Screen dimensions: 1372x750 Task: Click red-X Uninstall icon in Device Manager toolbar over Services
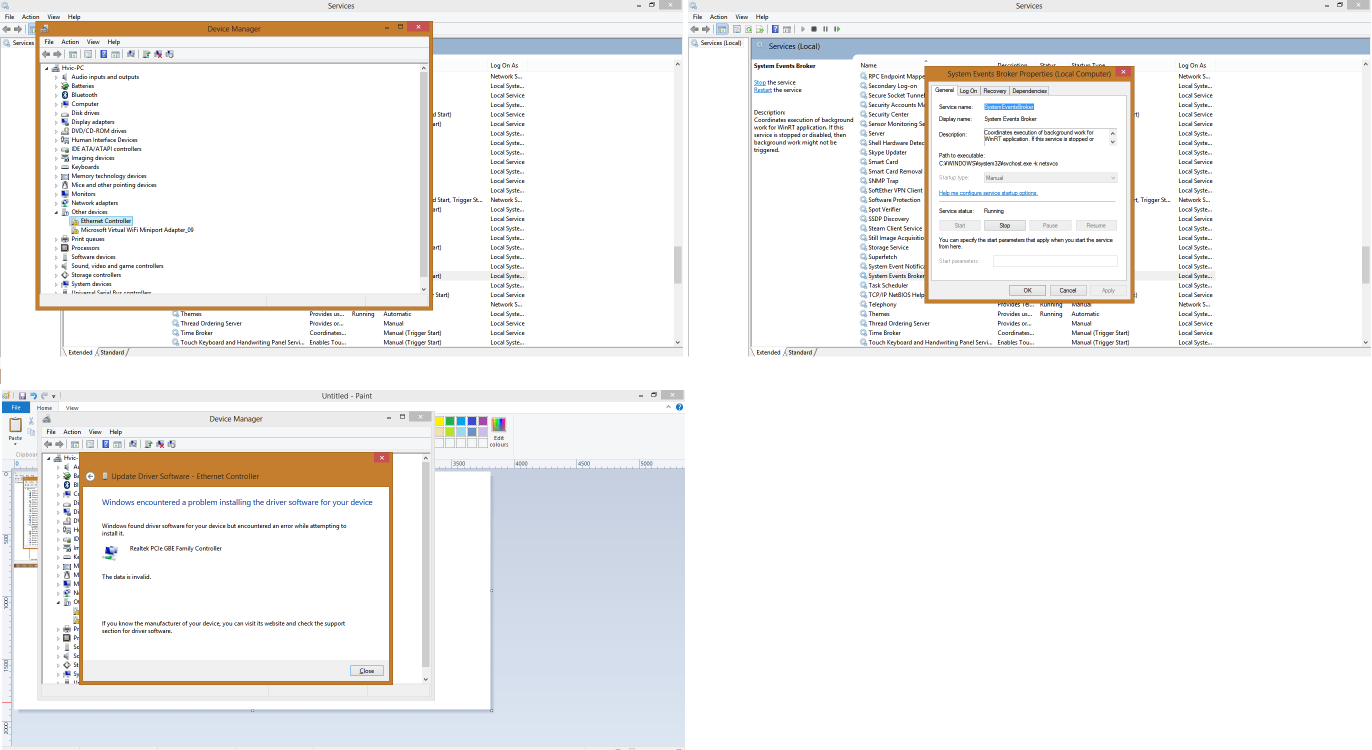pos(158,54)
